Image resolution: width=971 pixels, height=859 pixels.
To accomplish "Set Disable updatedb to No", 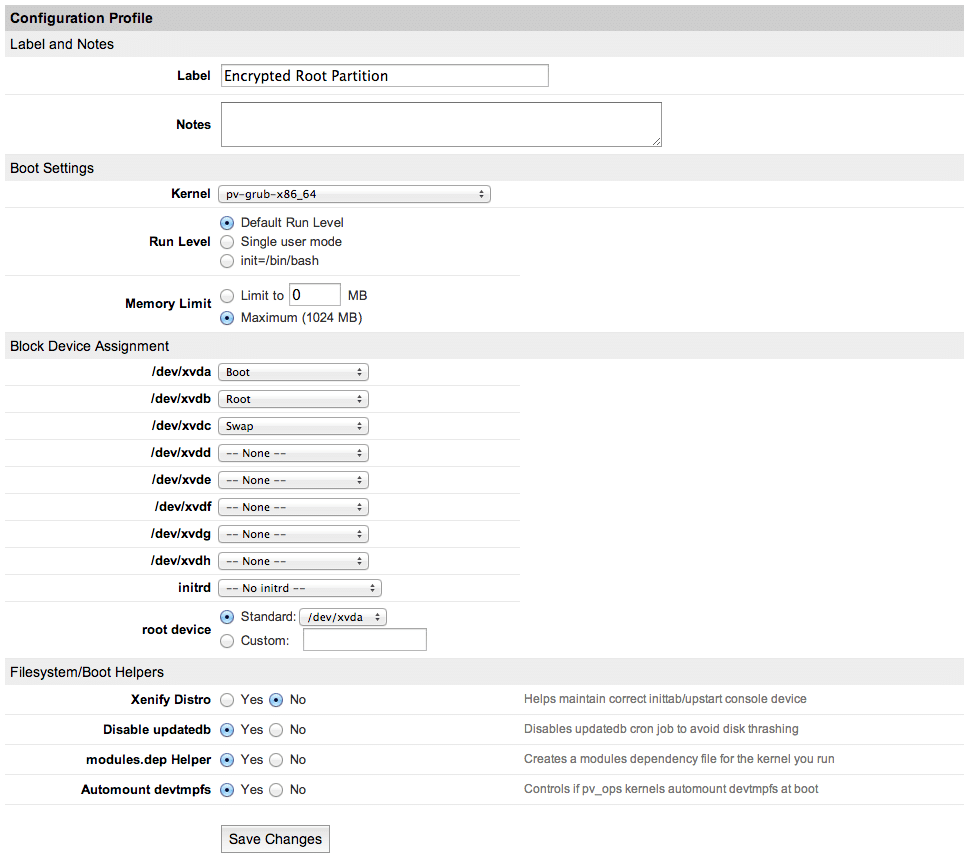I will coord(276,730).
